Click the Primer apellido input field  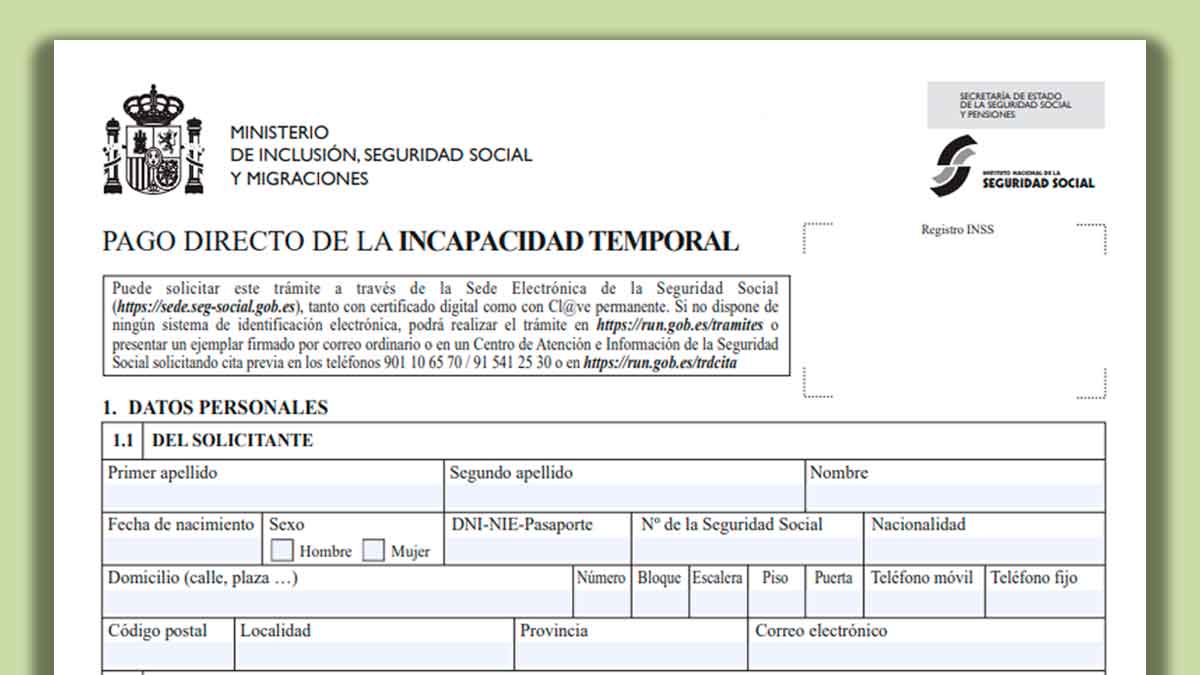(x=272, y=497)
